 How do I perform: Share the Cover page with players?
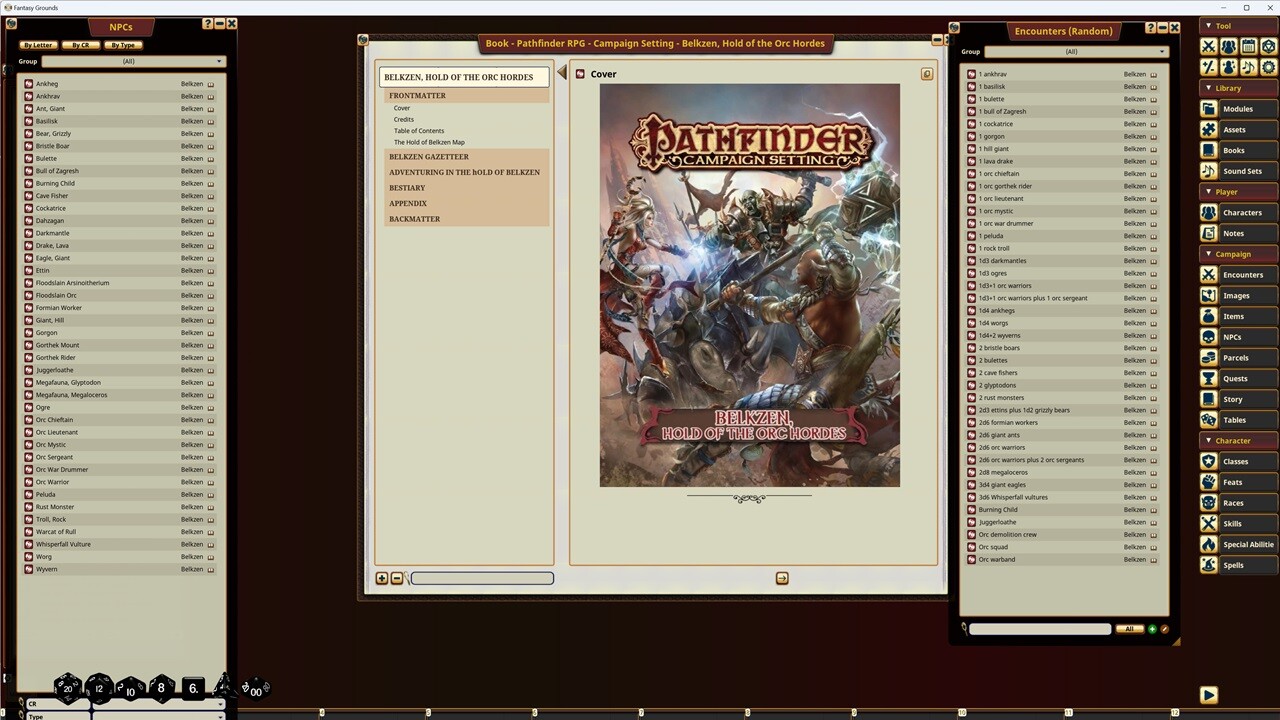click(x=927, y=73)
